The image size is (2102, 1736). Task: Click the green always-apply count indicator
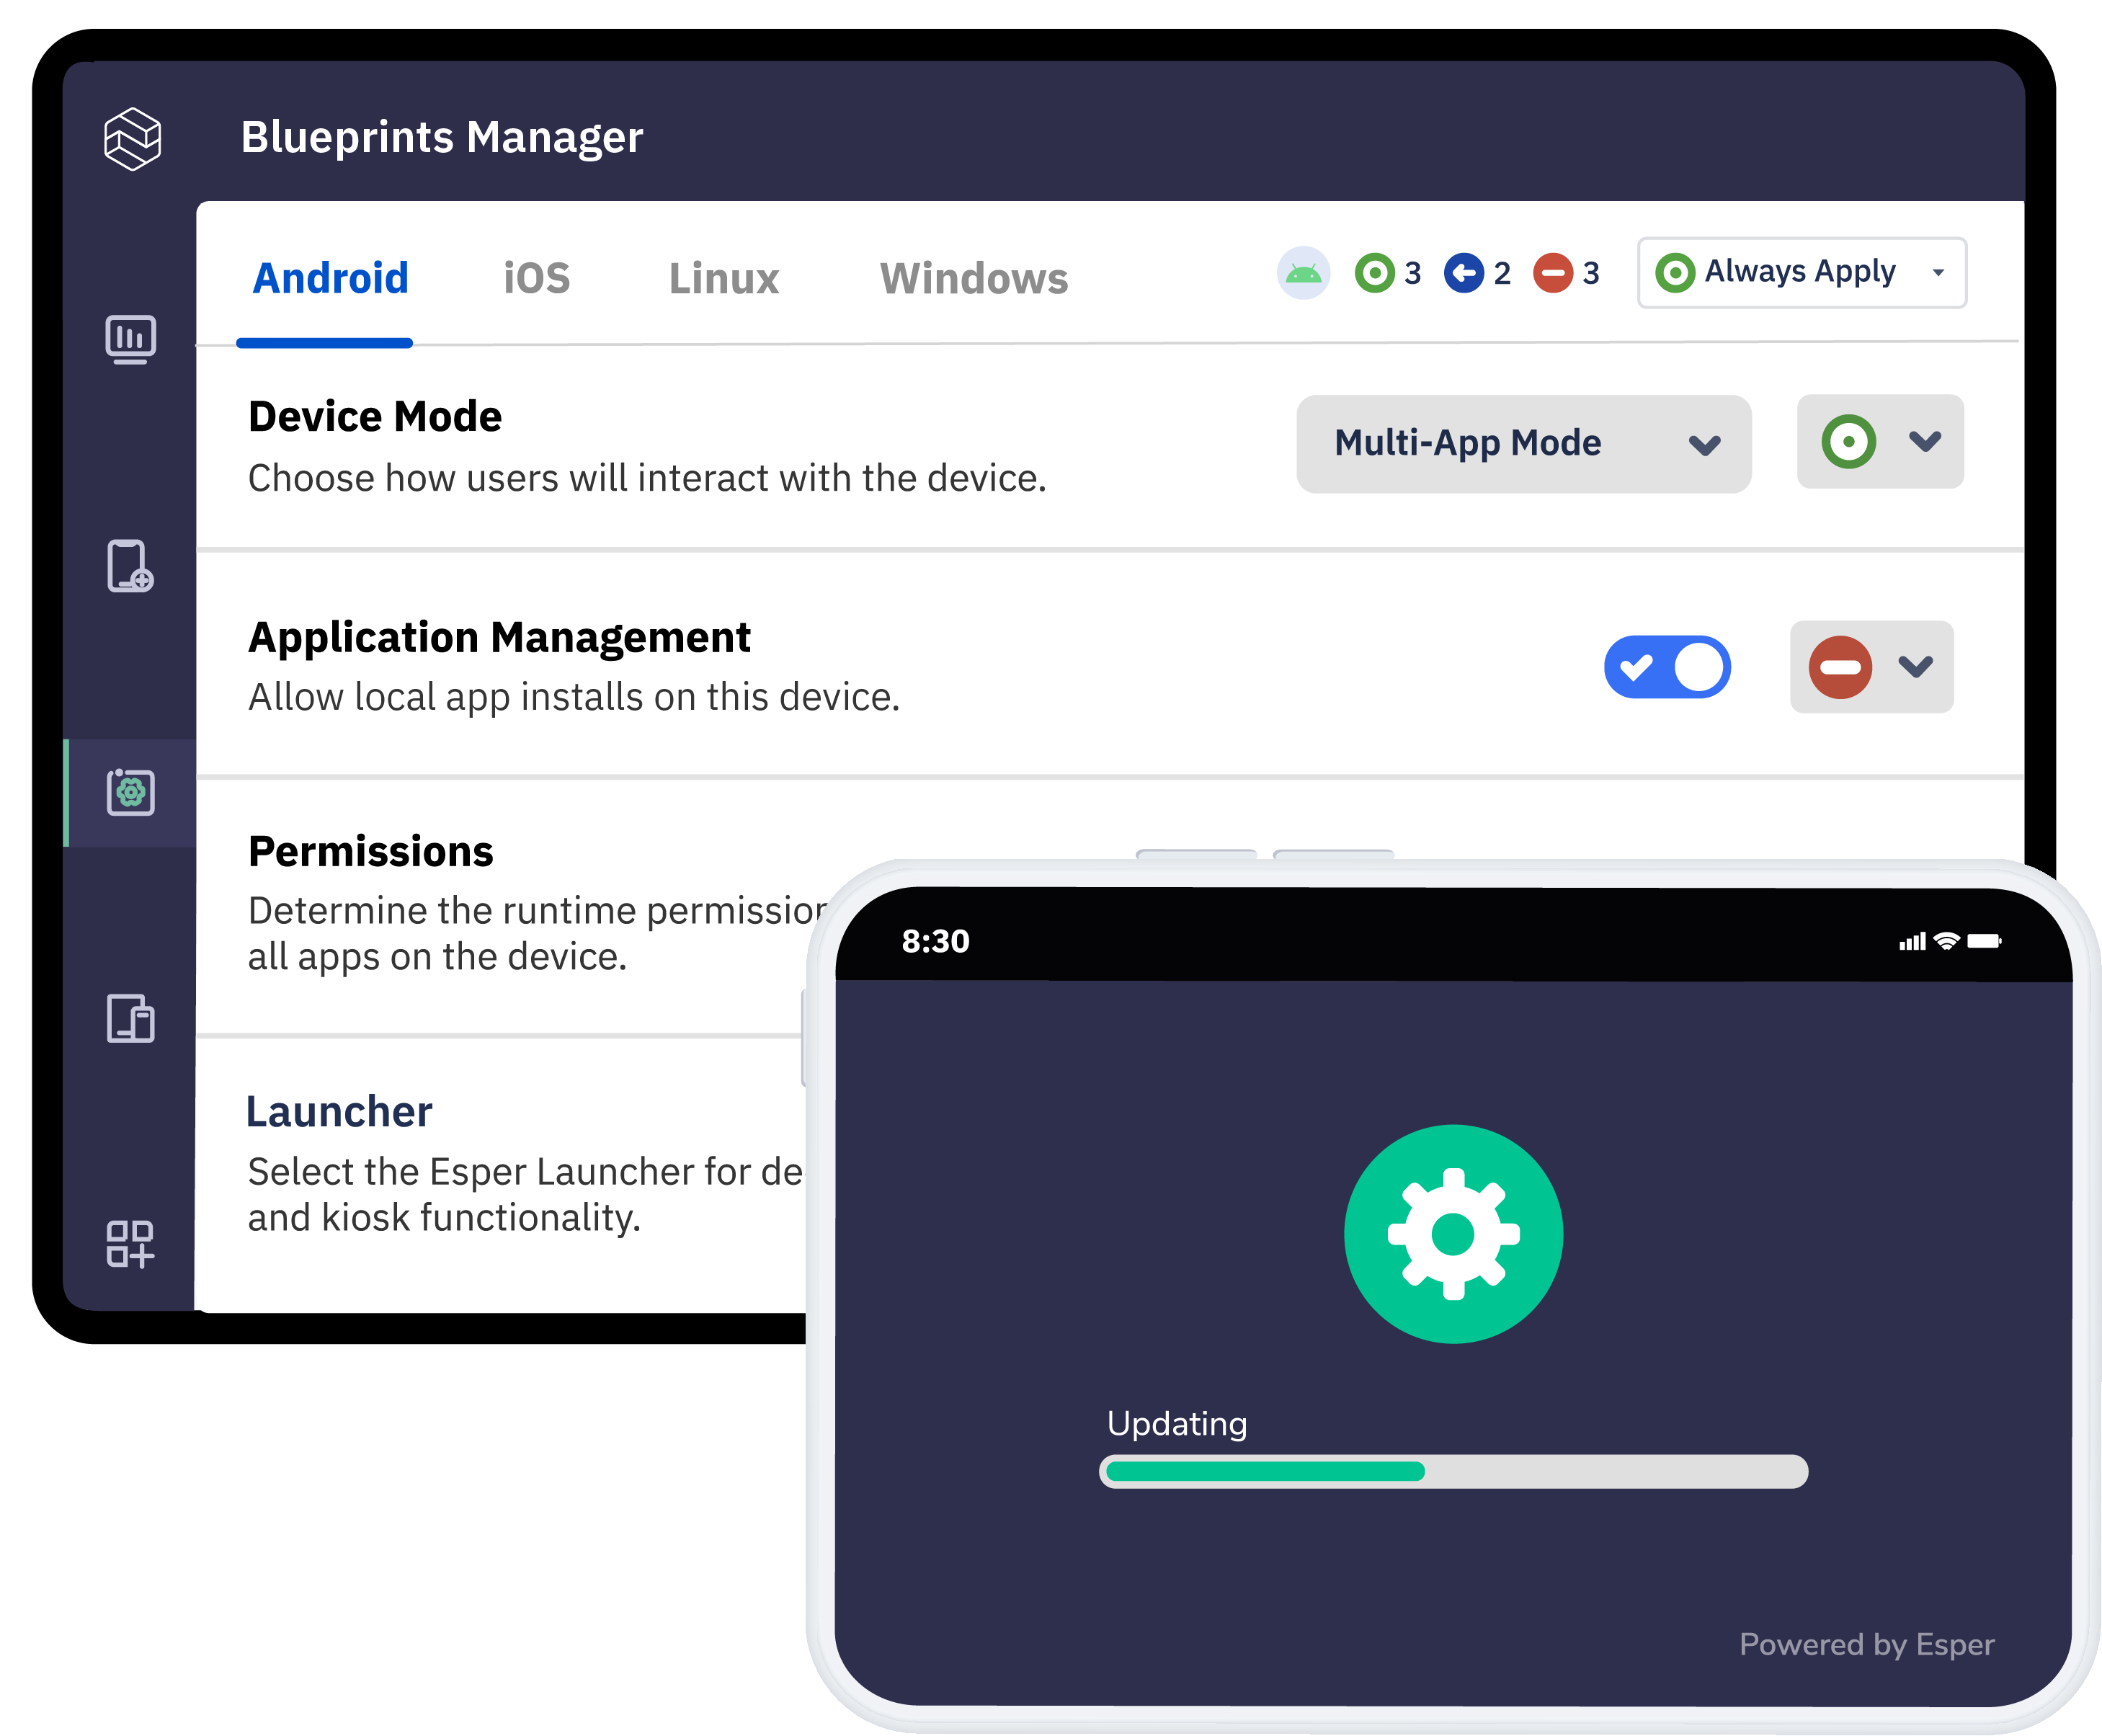(x=1375, y=273)
